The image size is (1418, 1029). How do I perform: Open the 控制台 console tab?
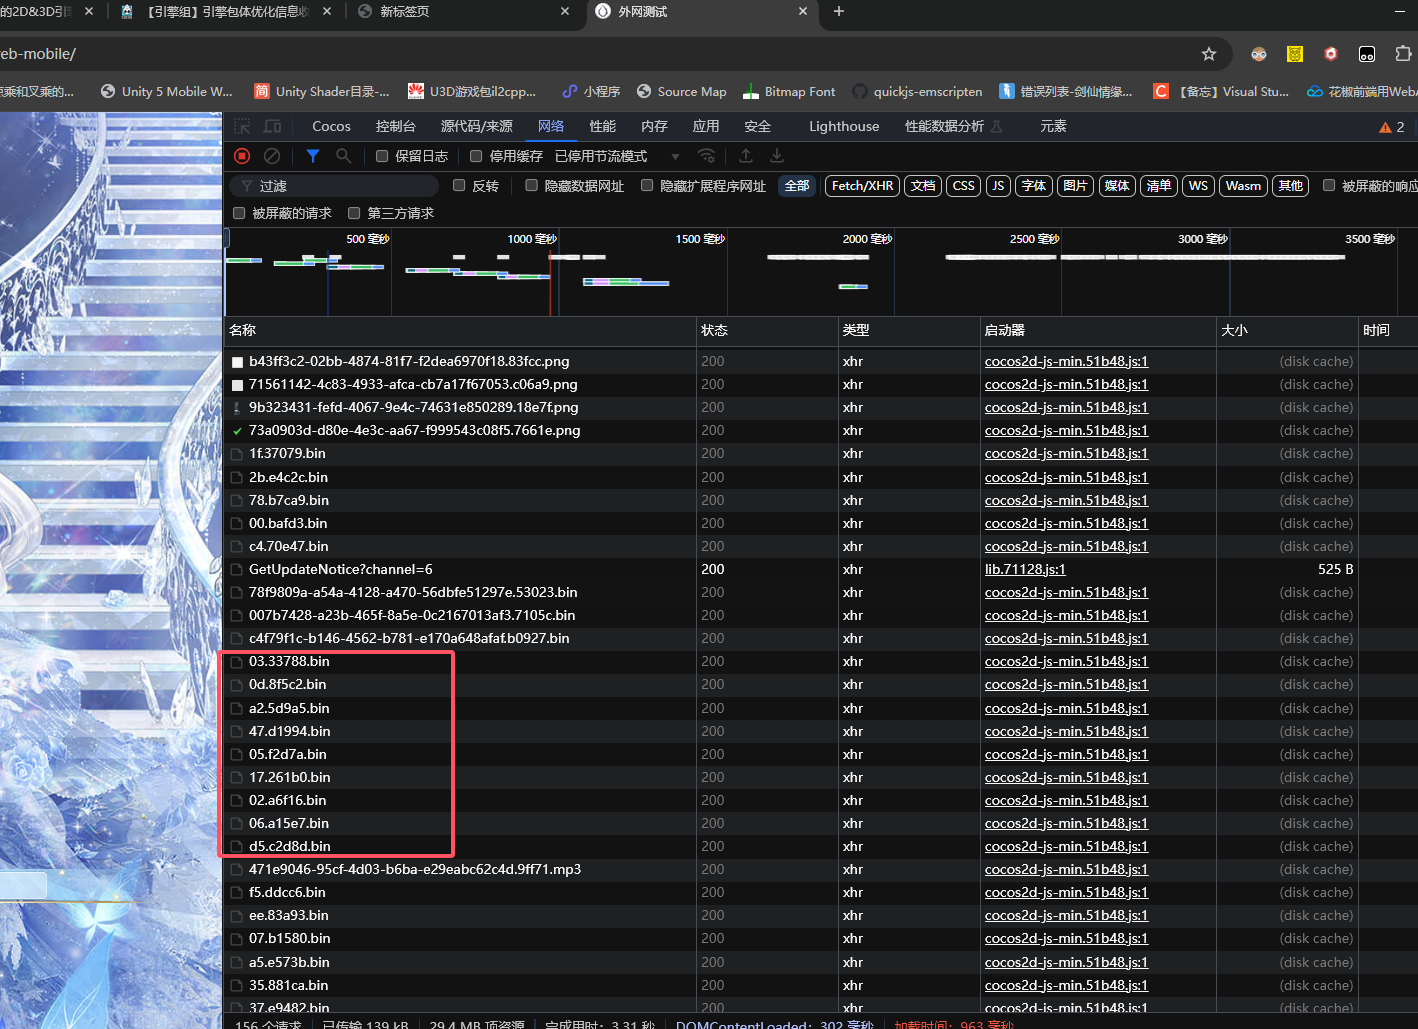pyautogui.click(x=395, y=127)
